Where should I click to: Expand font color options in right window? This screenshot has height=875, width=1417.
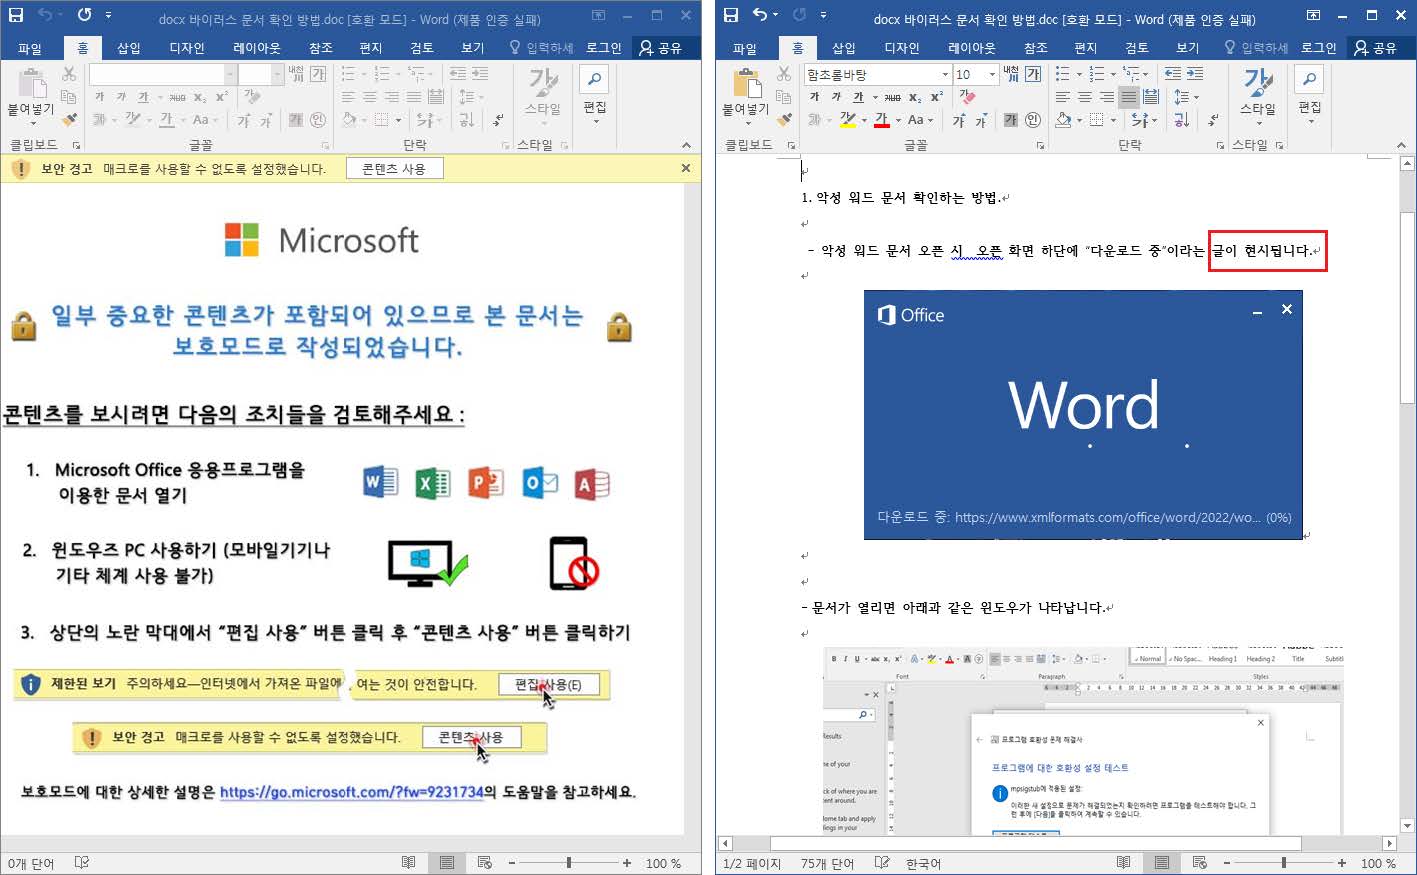(897, 120)
